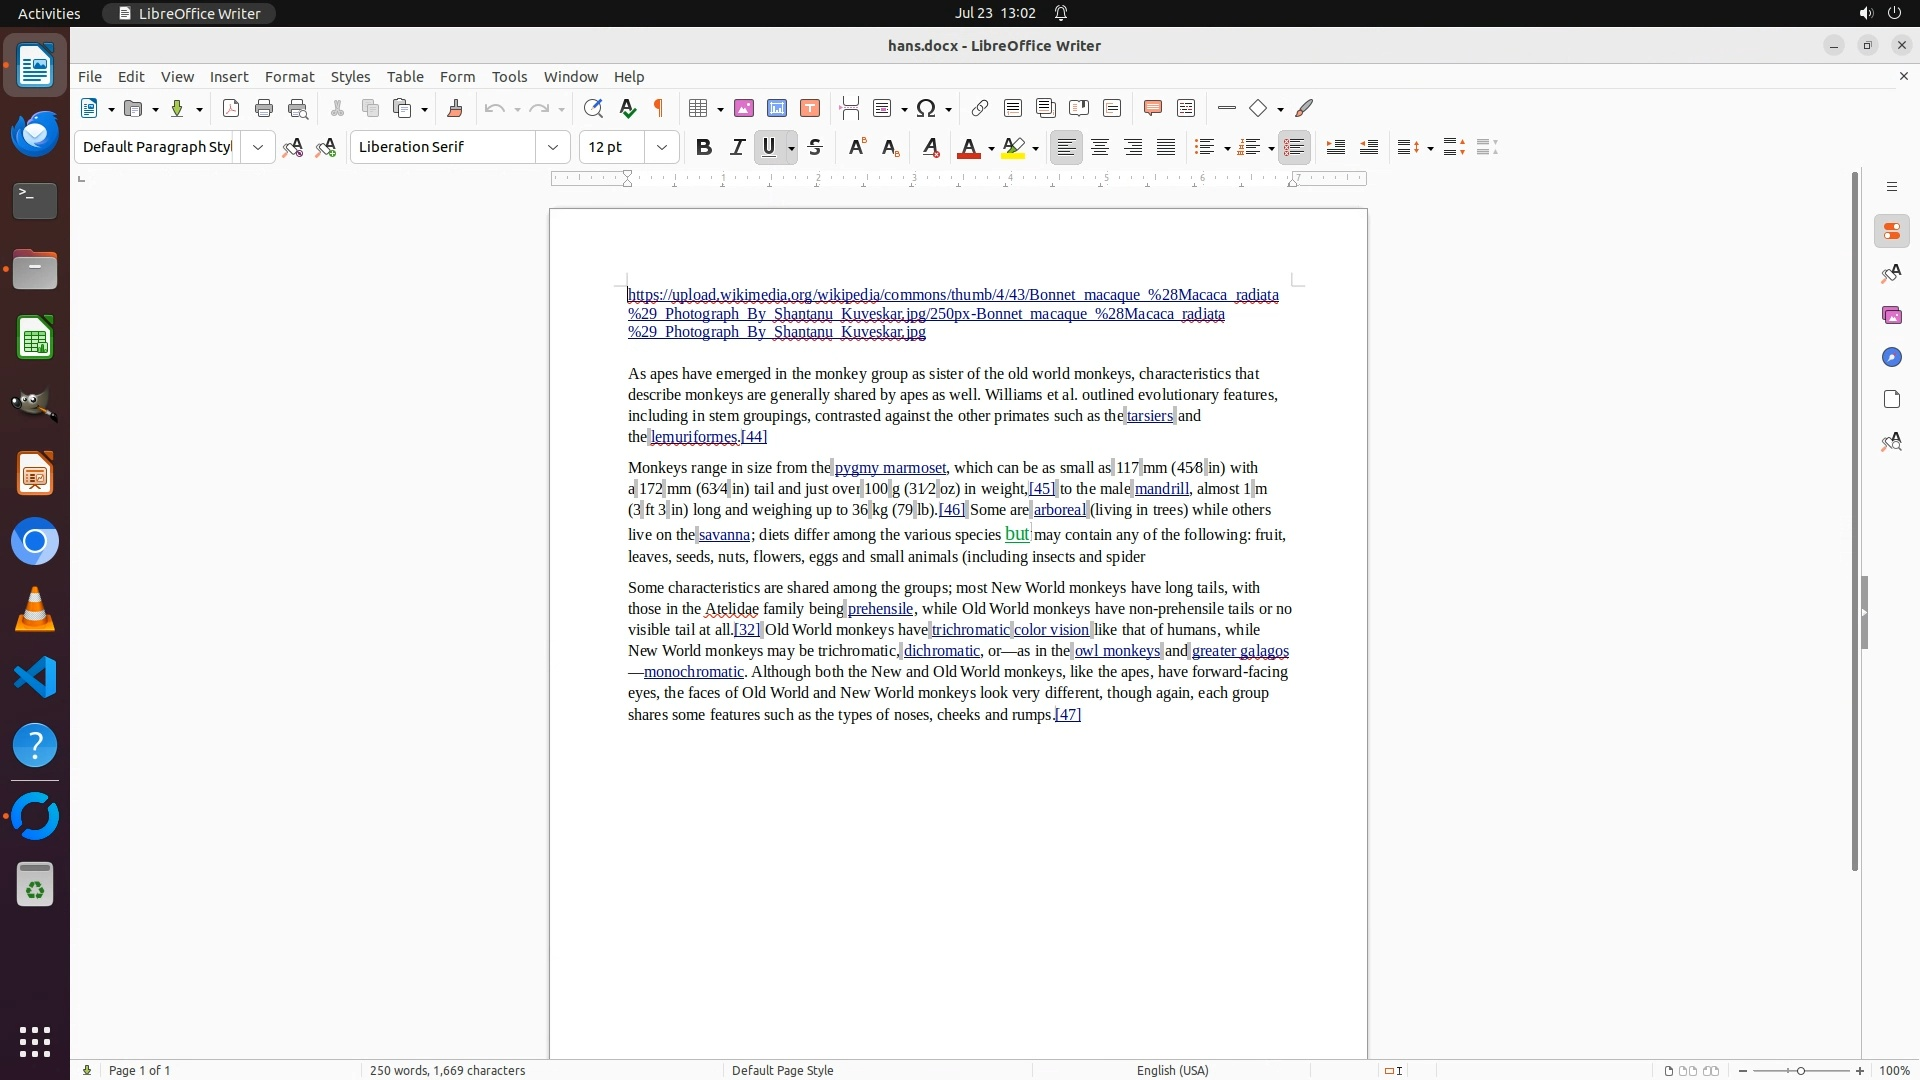1920x1080 pixels.
Task: Open sidebar Gallery panel
Action: pyautogui.click(x=1891, y=316)
